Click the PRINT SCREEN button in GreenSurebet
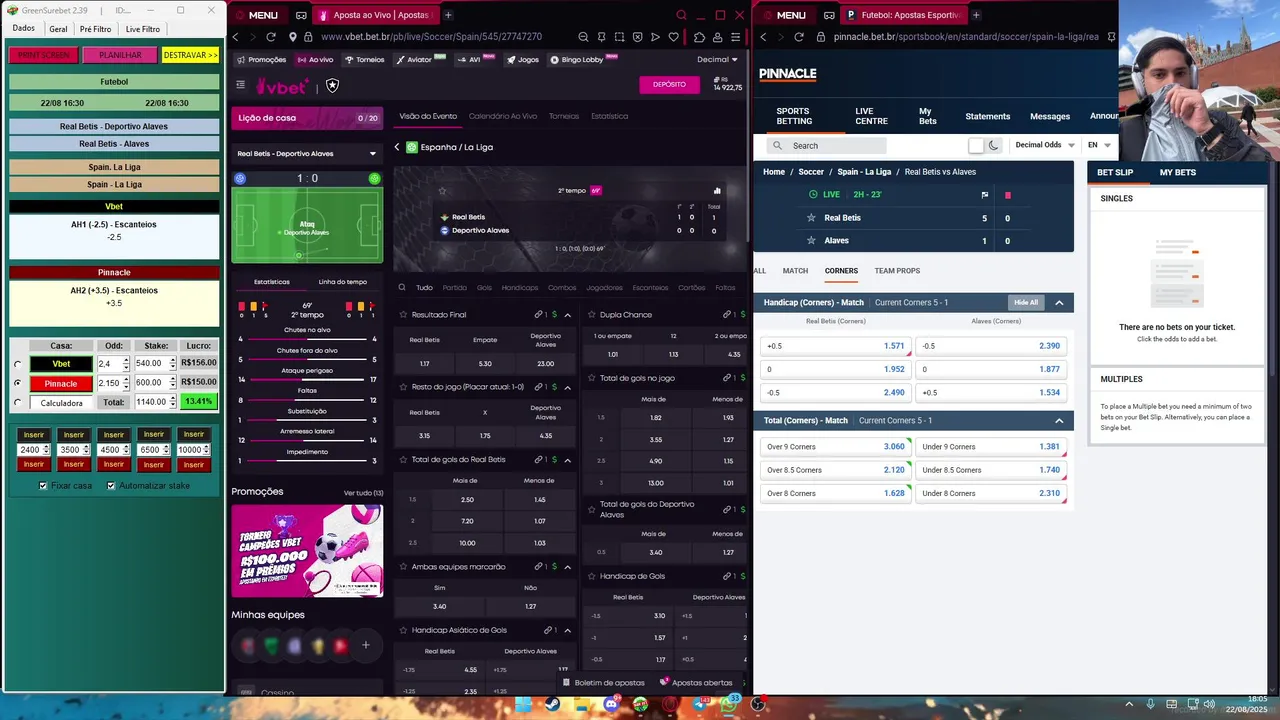The height and width of the screenshot is (720, 1280). pos(43,55)
